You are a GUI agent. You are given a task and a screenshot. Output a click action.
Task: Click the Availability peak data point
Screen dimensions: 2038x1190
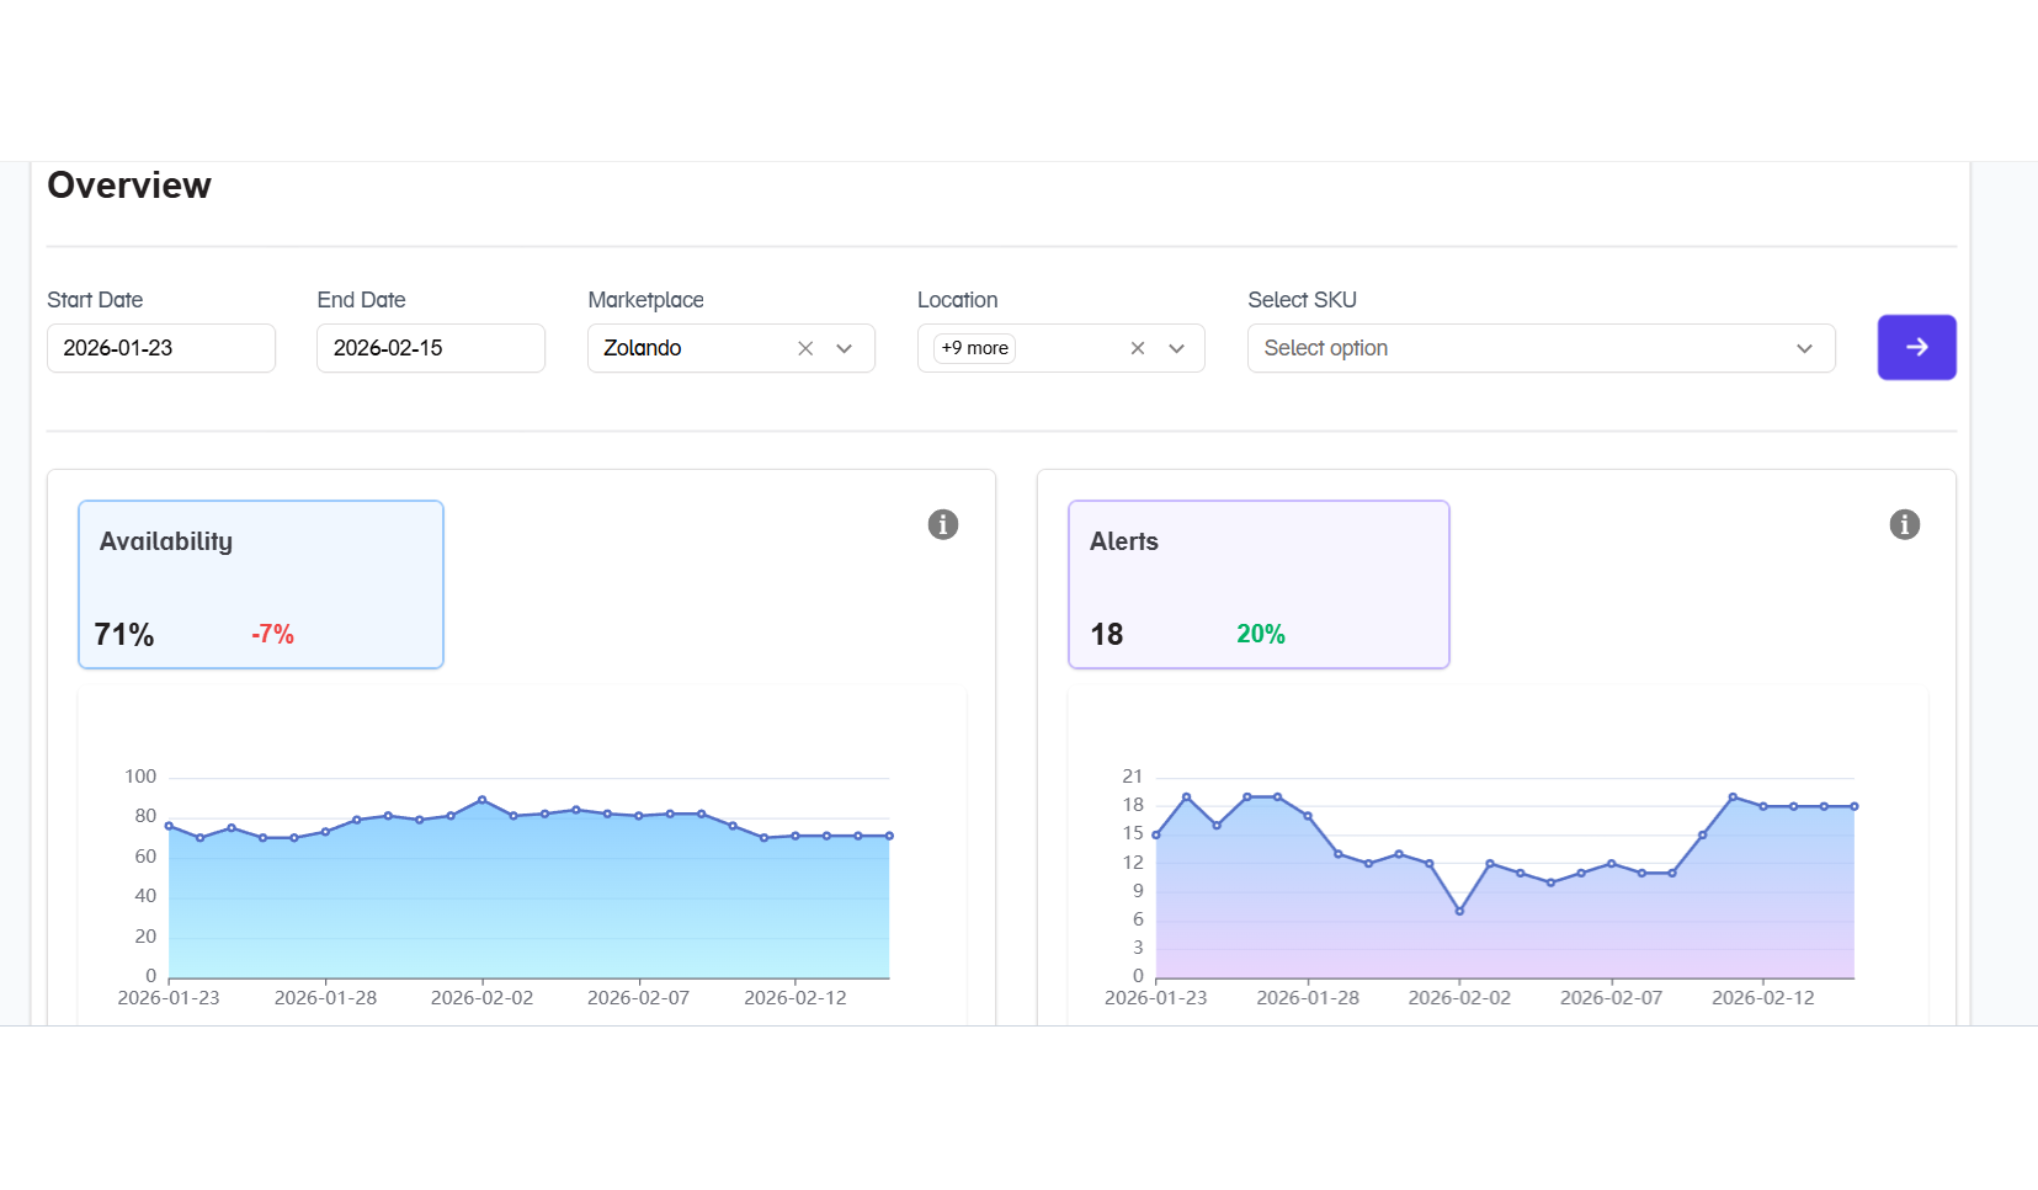[482, 800]
